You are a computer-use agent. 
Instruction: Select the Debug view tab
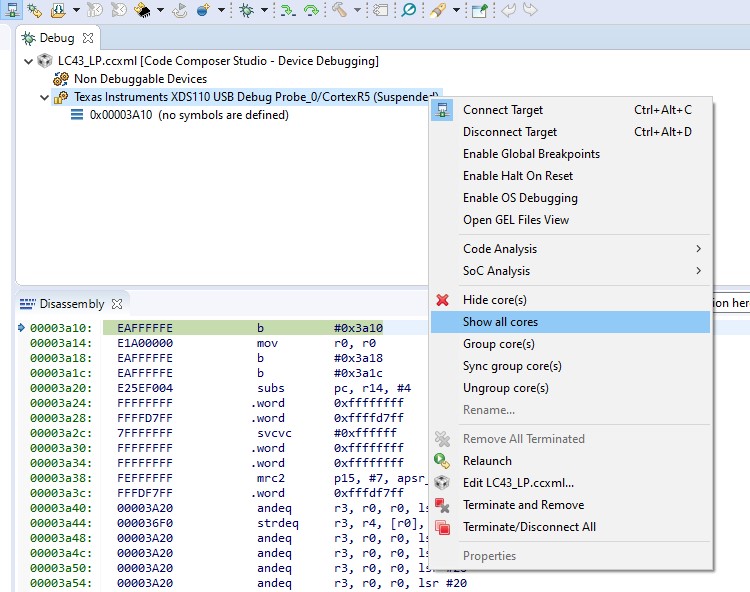57,38
